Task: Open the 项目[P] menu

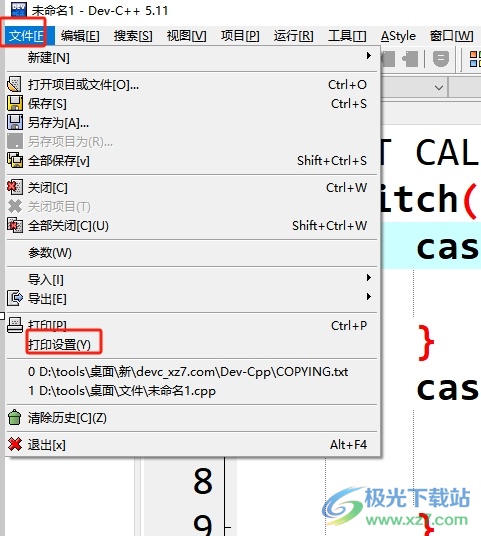Action: (x=240, y=36)
